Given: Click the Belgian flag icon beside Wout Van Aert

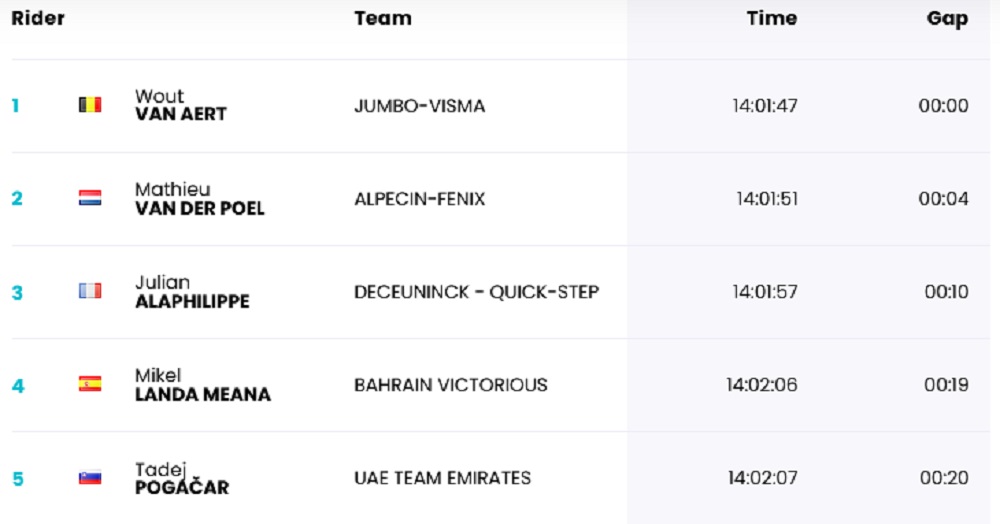Looking at the screenshot, I should [90, 105].
